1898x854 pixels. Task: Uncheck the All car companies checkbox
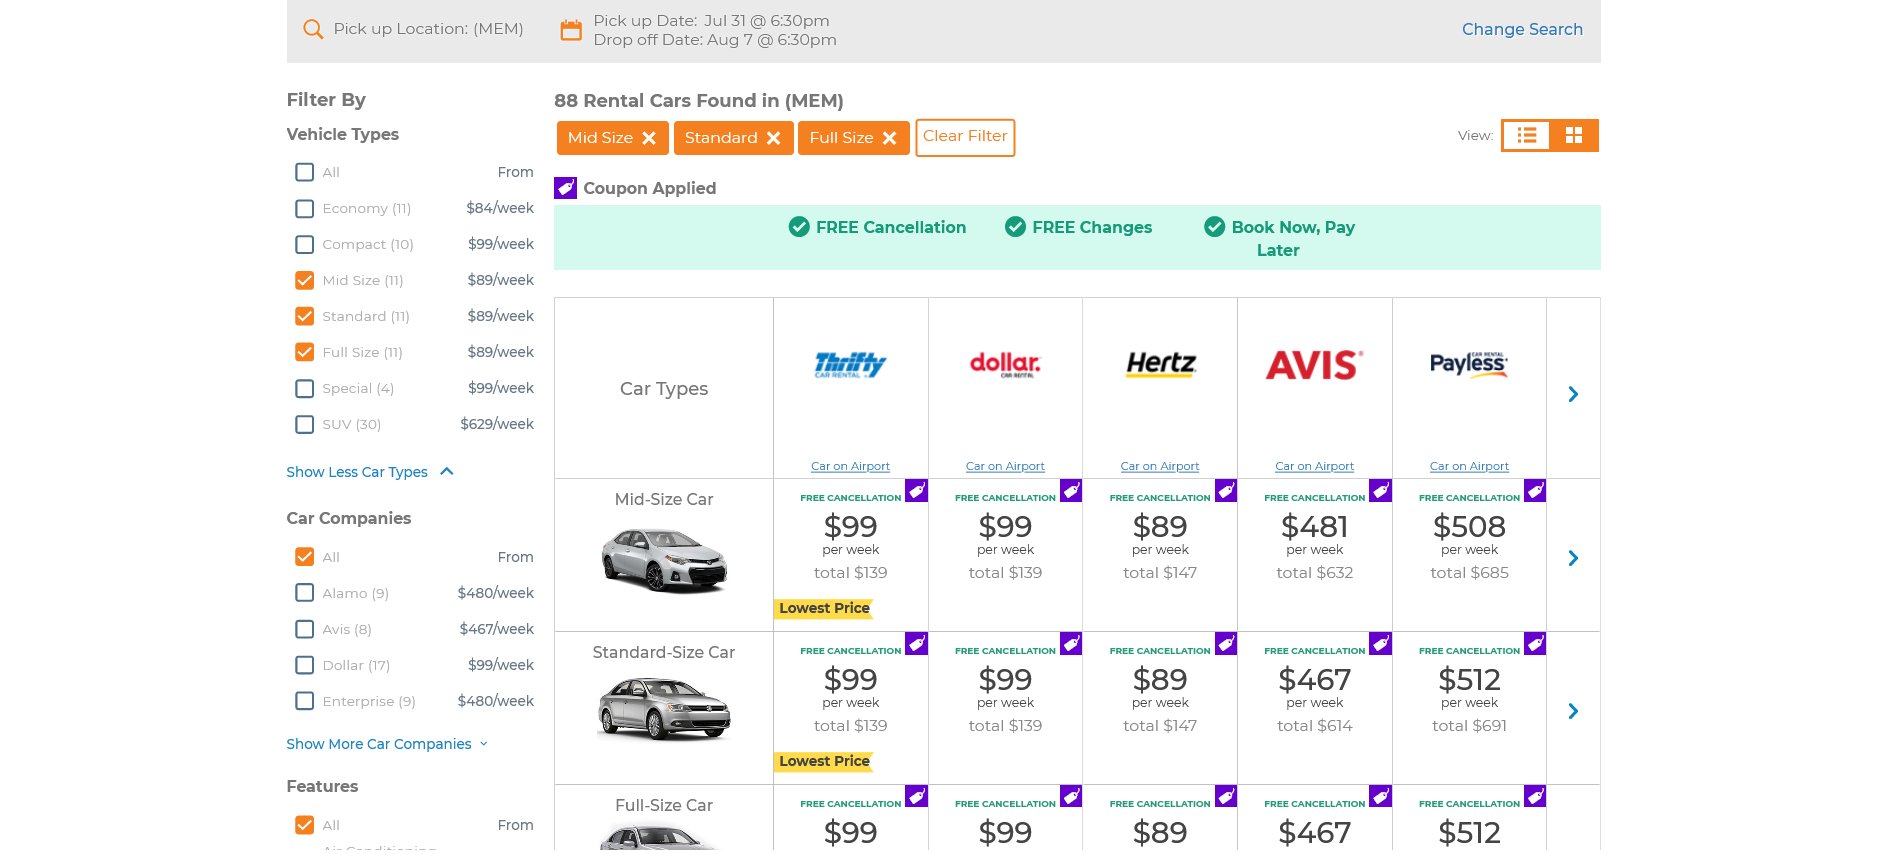click(305, 557)
